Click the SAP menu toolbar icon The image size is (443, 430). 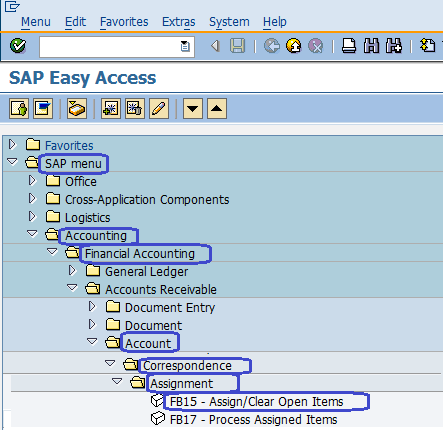tap(43, 108)
